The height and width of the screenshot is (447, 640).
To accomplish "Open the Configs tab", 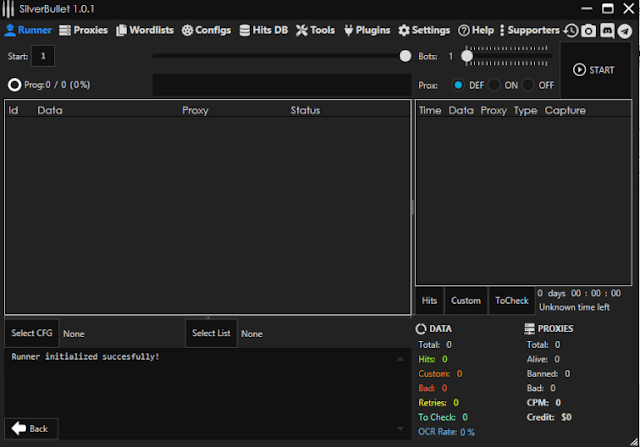I will tap(206, 30).
